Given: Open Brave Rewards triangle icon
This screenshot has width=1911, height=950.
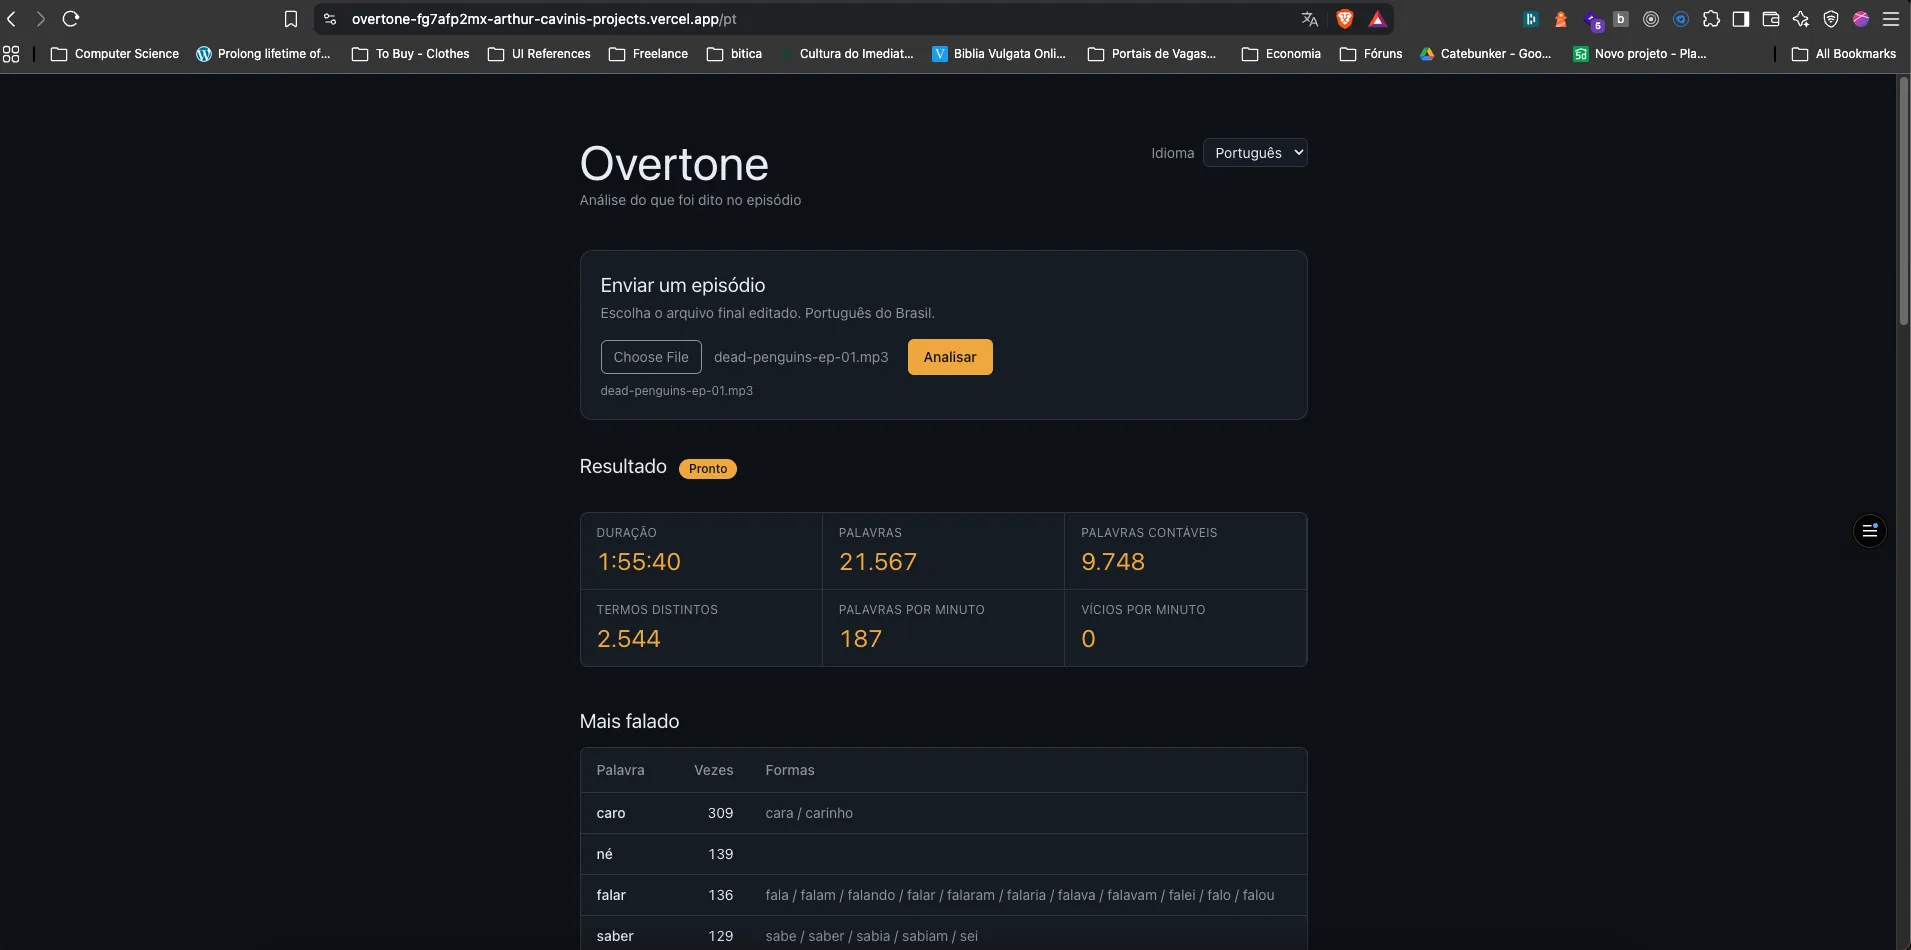Looking at the screenshot, I should pos(1378,19).
